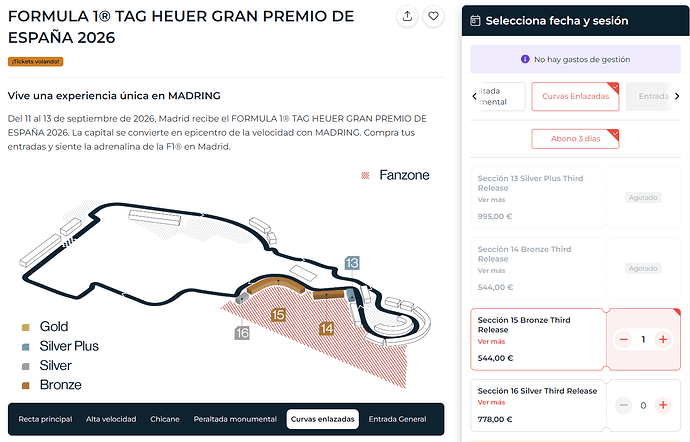Select section 13 marker on circuit map

[x=352, y=263]
